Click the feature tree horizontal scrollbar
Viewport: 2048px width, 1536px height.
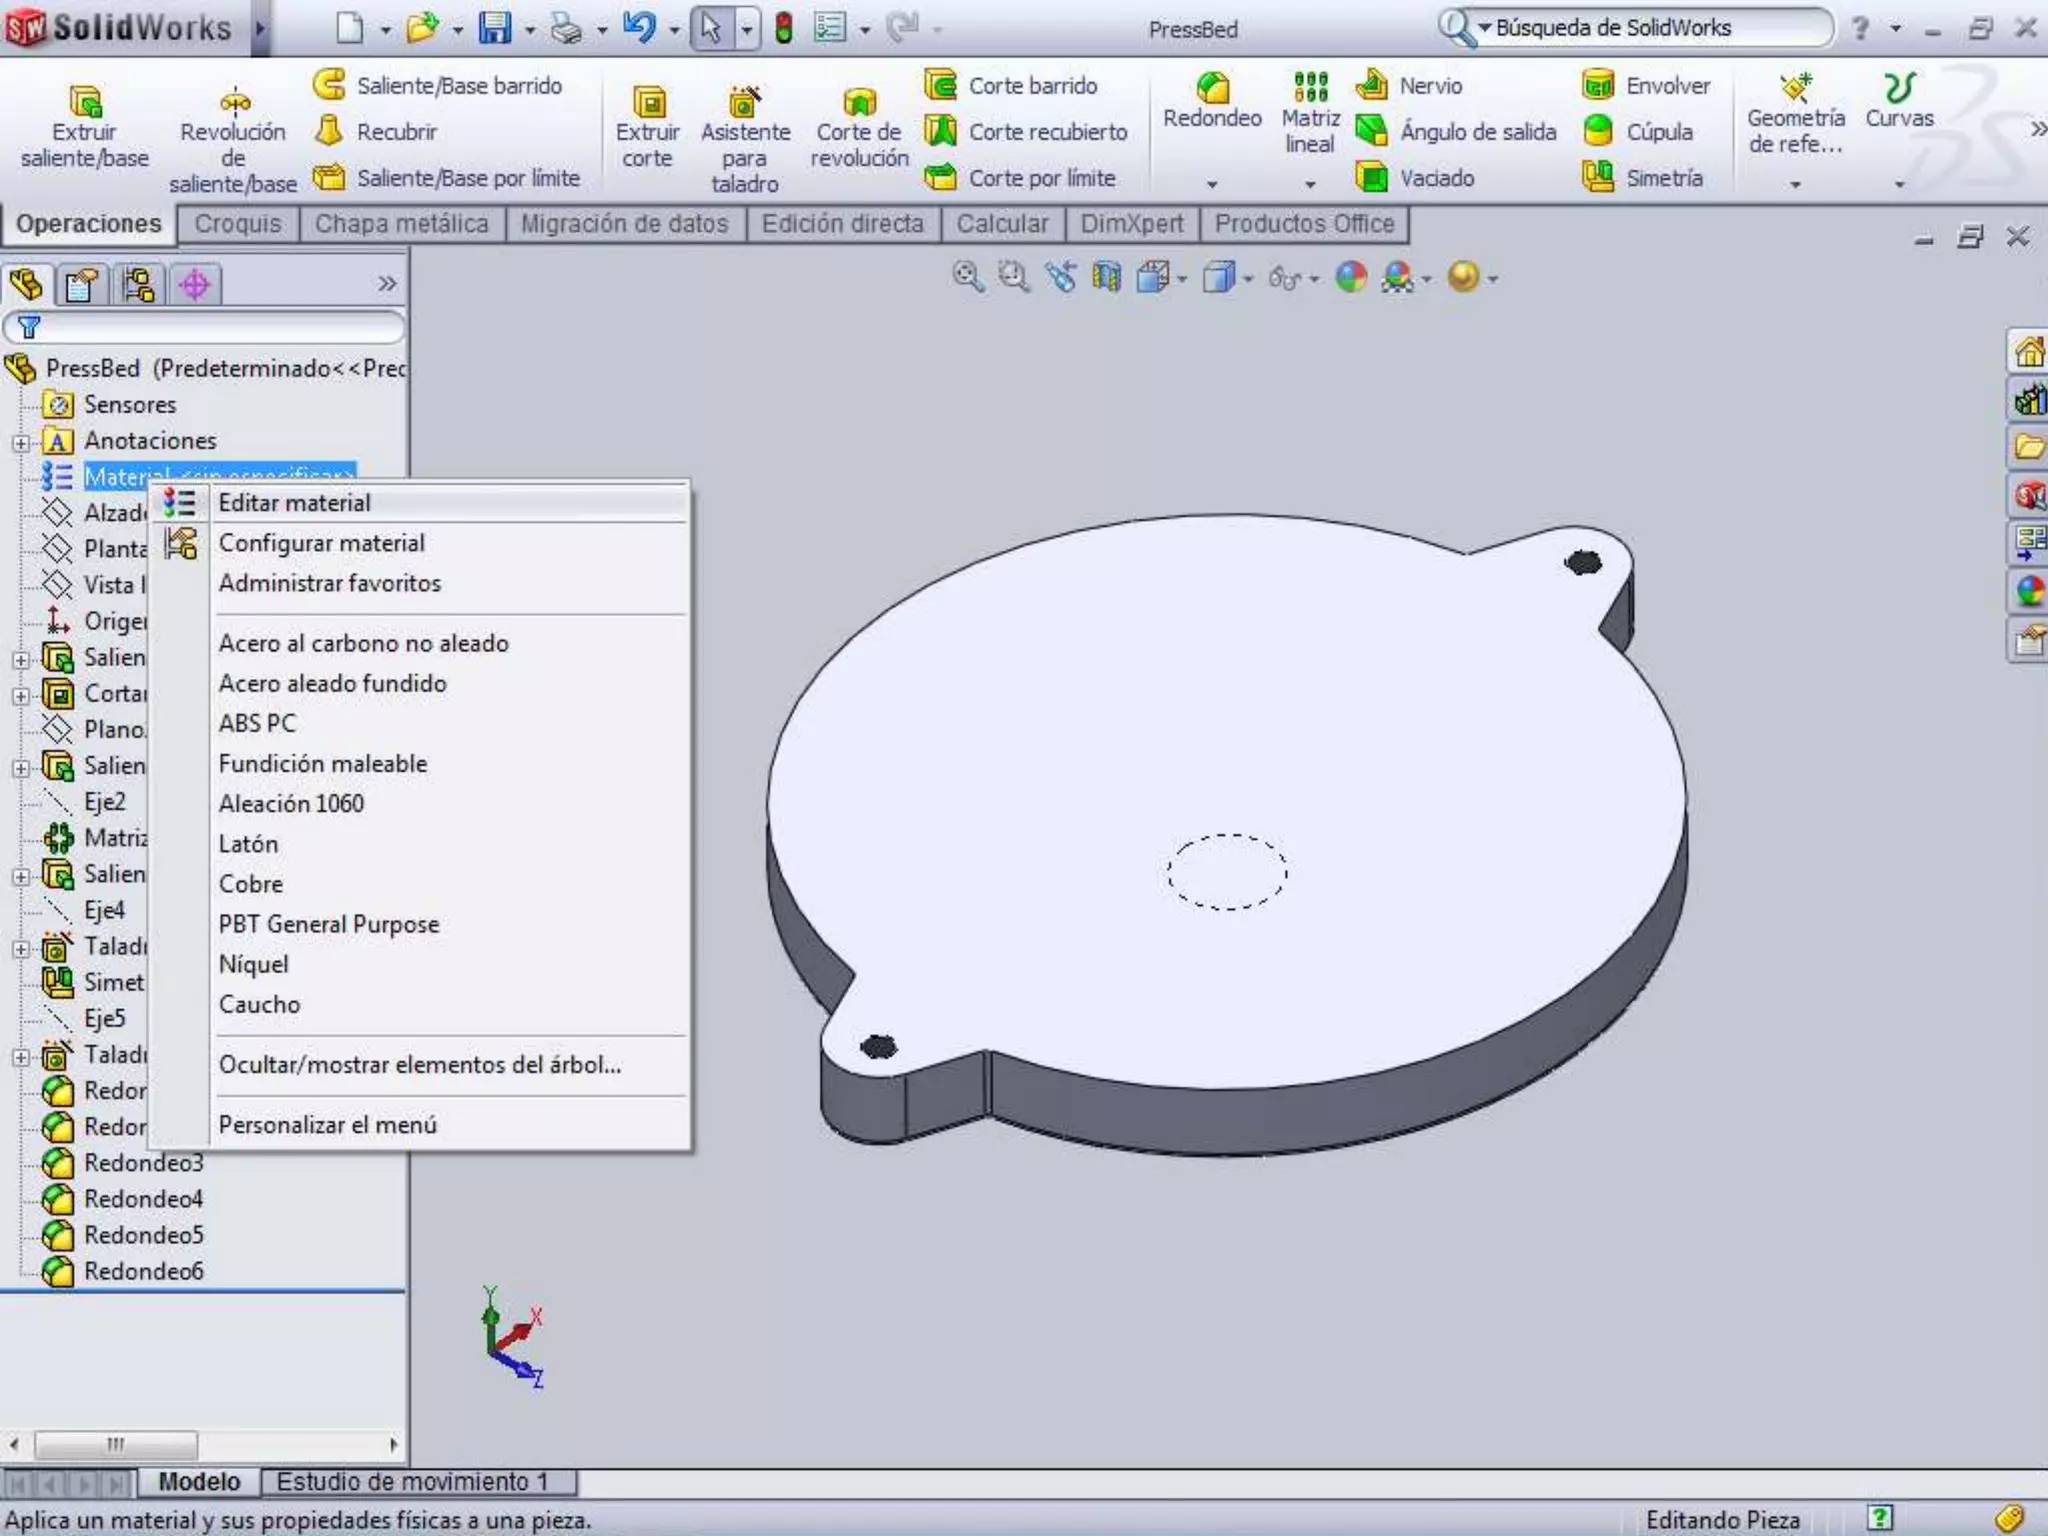[x=116, y=1445]
